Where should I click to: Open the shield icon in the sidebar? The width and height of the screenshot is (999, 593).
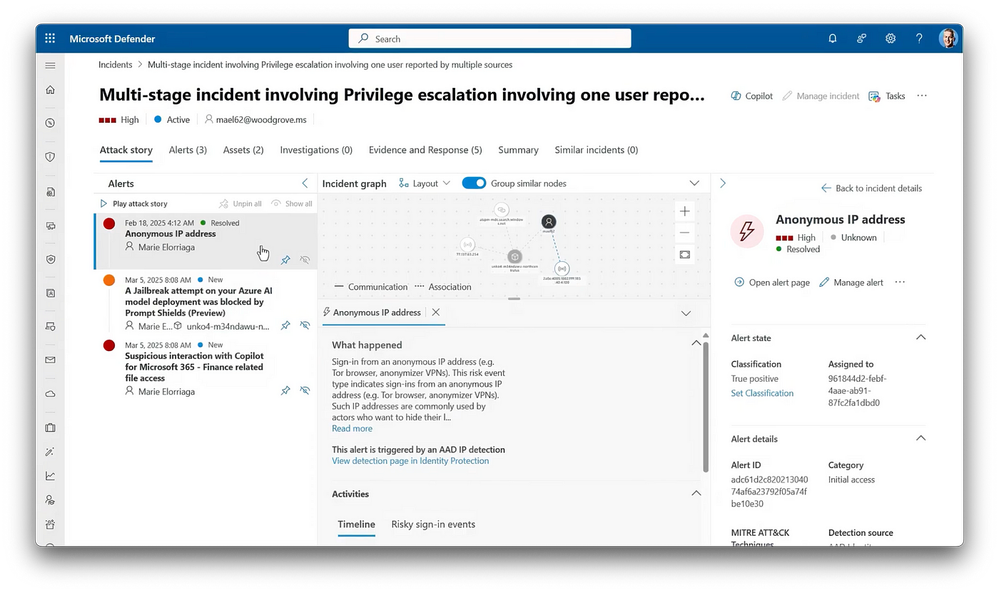point(50,157)
